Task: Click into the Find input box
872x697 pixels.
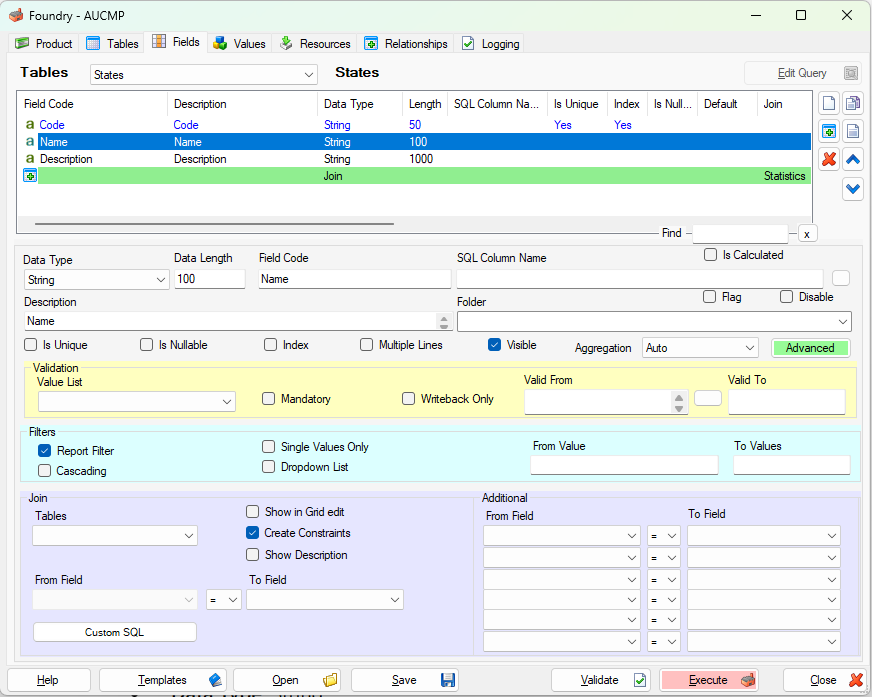Action: coord(740,234)
